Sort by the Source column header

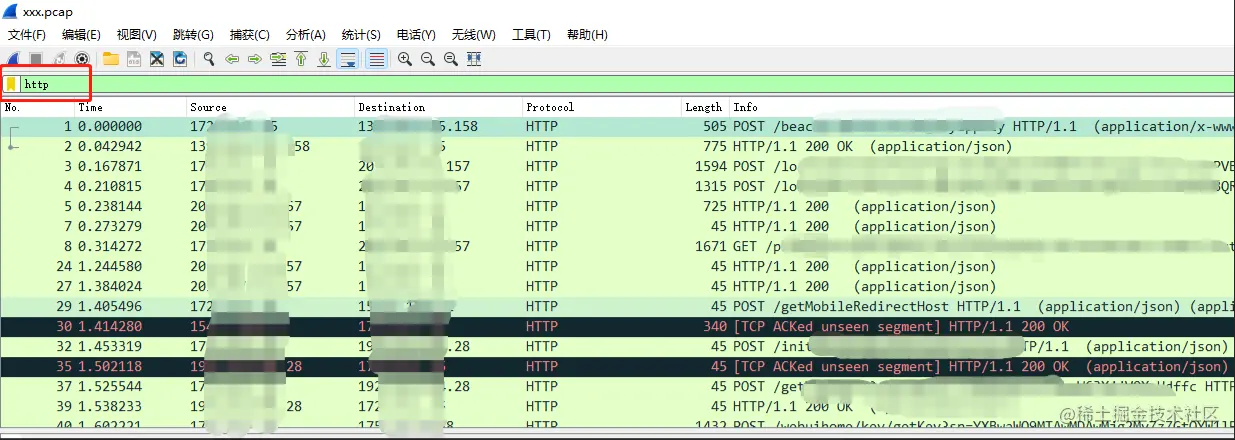271,107
